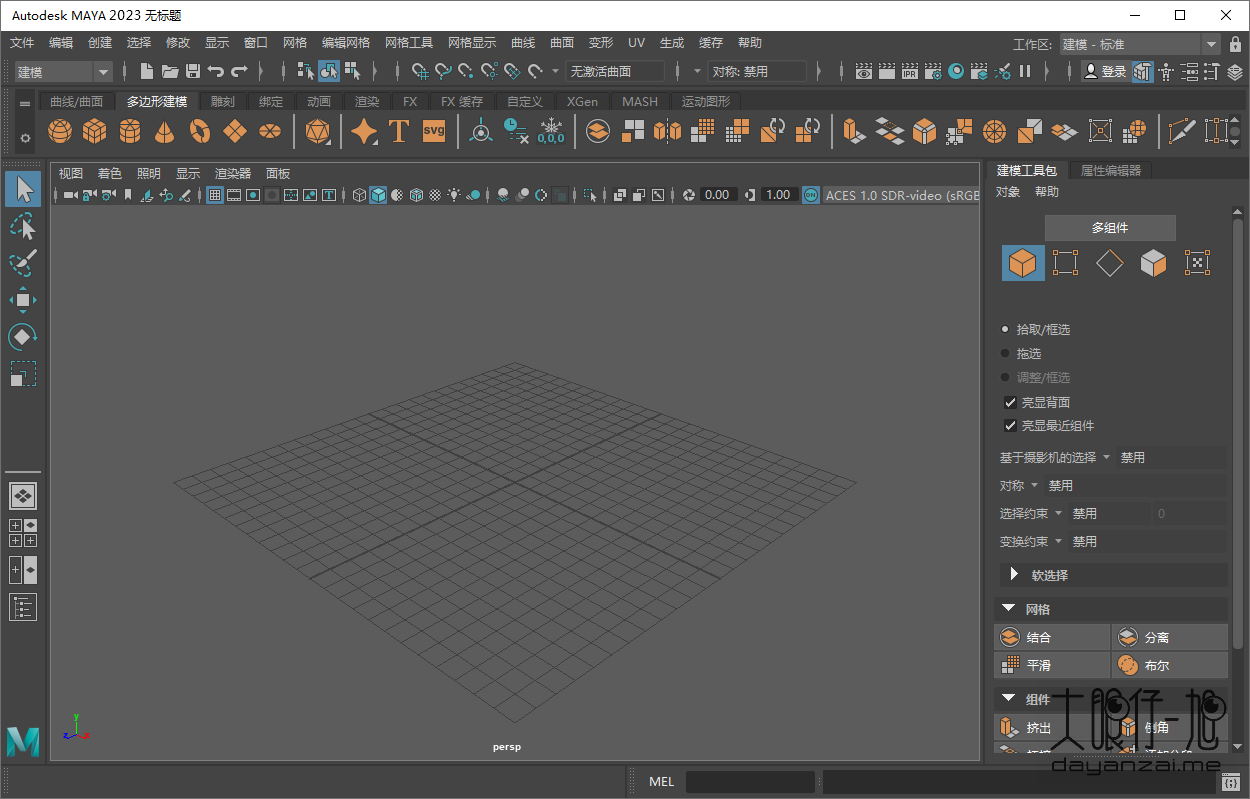Toggle the 亮显背面 checkbox
This screenshot has height=799, width=1250.
tap(1010, 402)
